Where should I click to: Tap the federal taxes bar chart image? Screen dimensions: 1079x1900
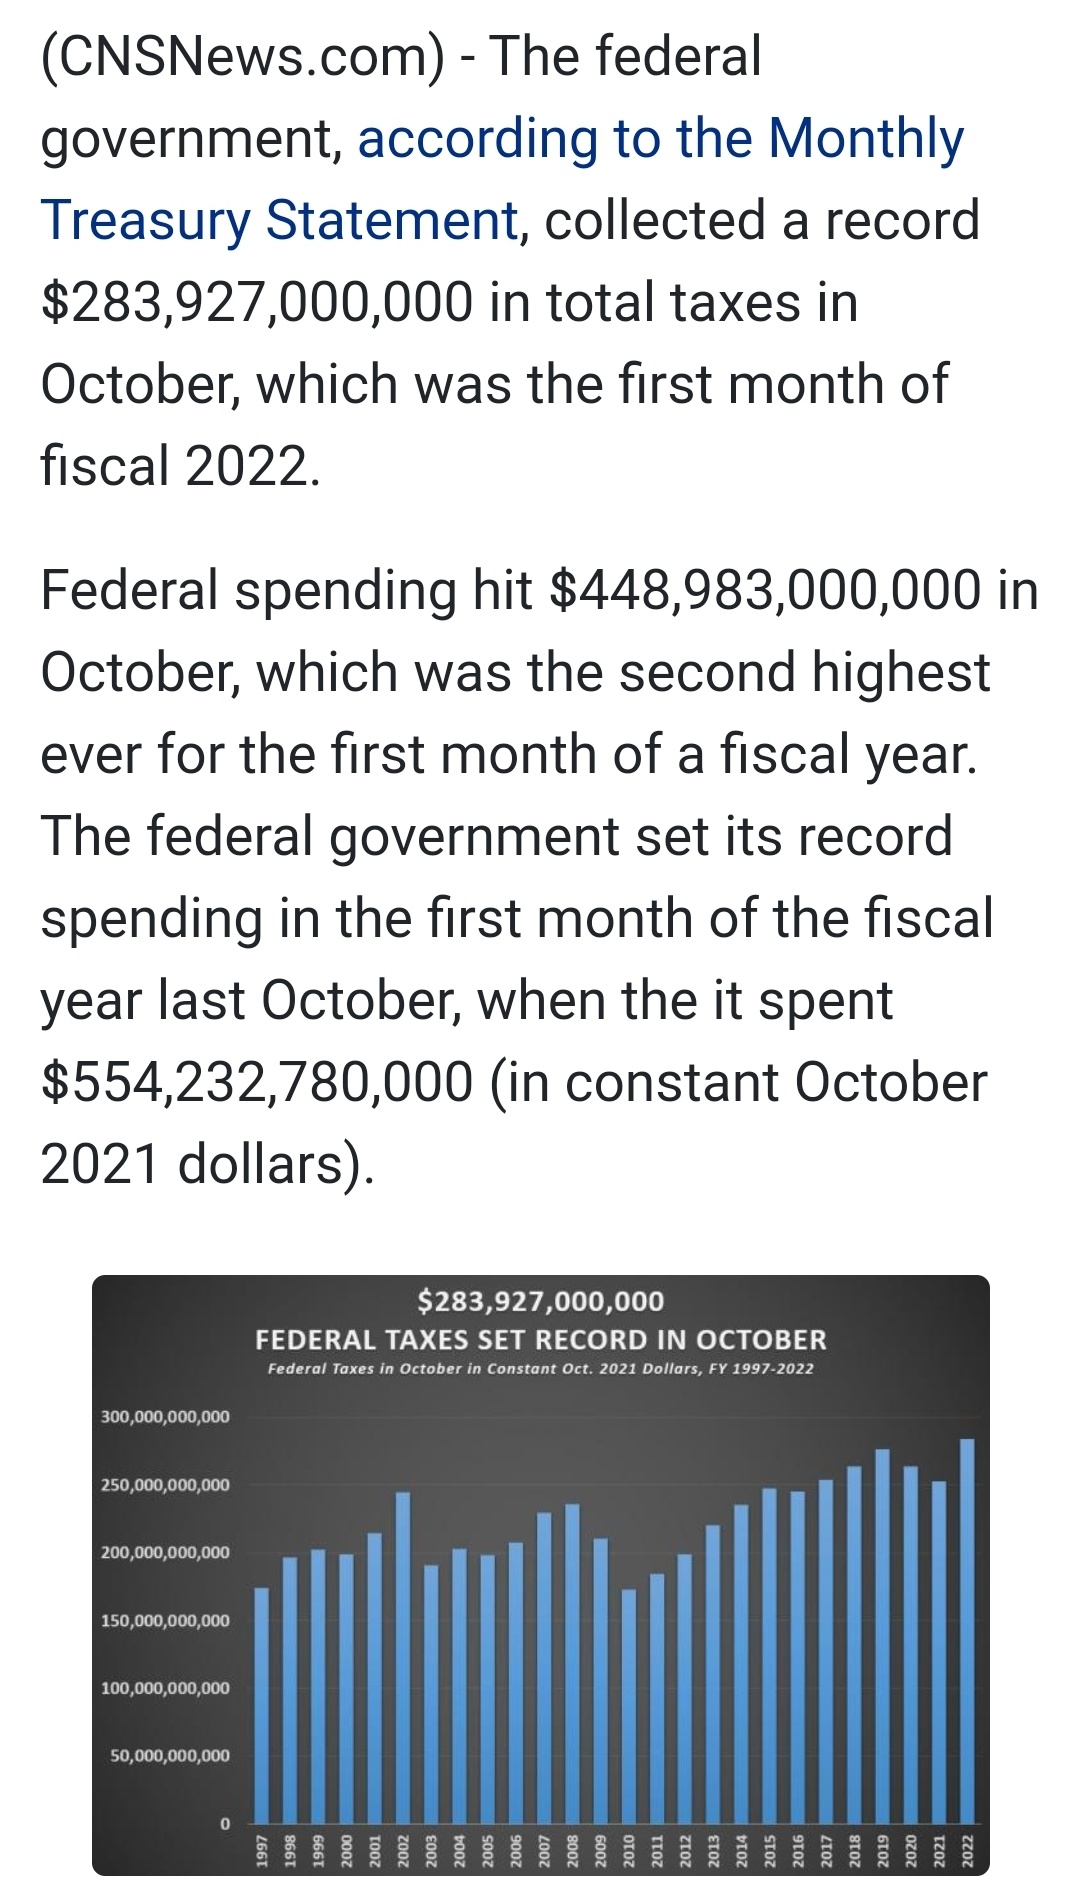541,1575
